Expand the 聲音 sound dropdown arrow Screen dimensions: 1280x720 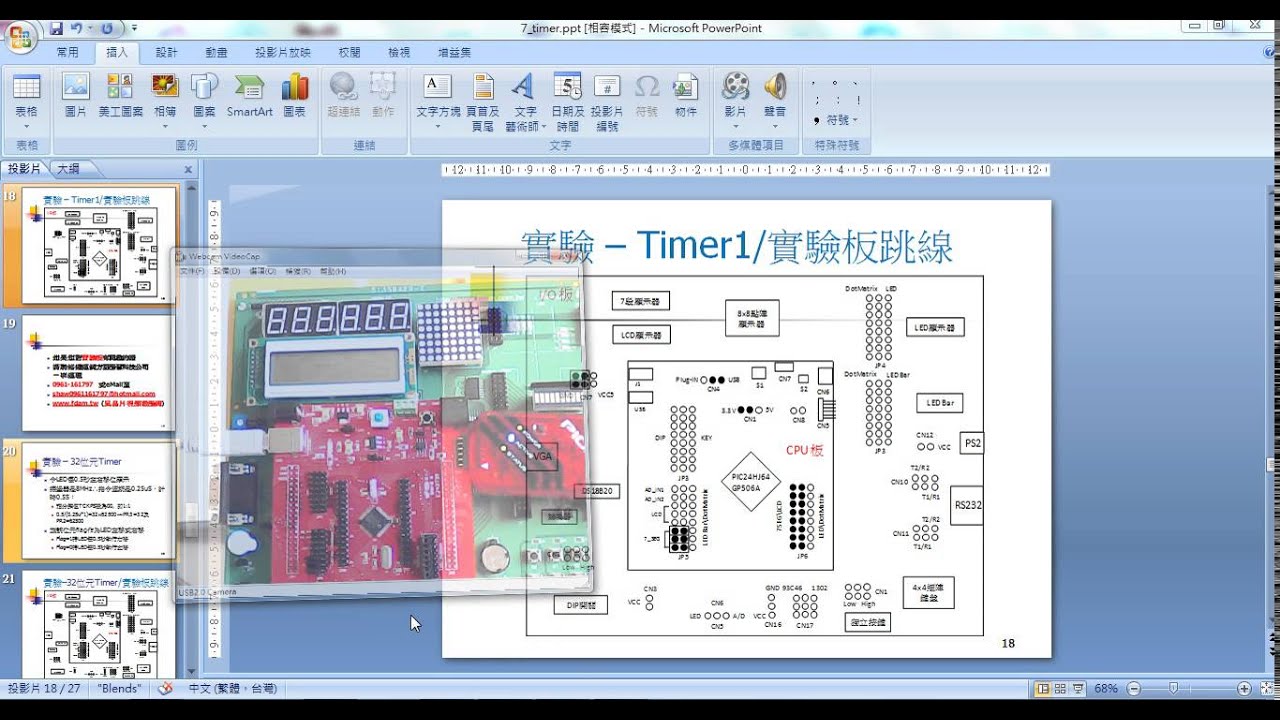coord(775,127)
